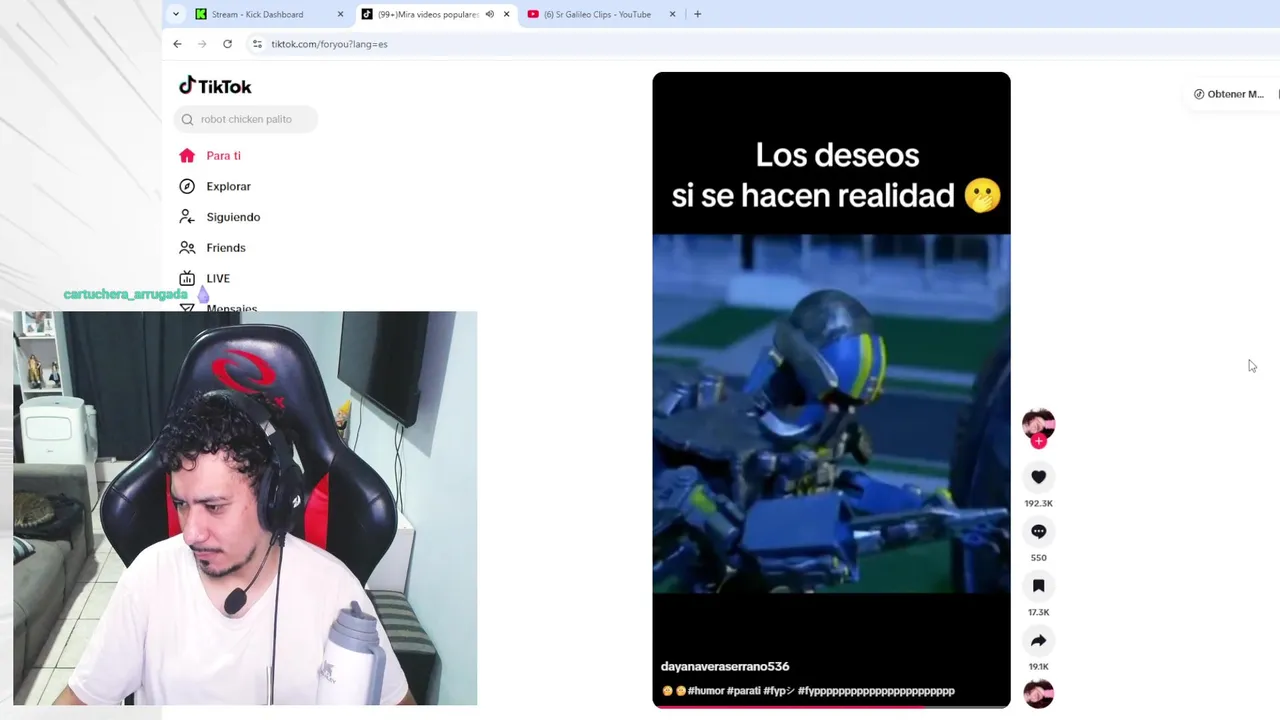Click the Siguiendo person icon
This screenshot has width=1280, height=720.
pyautogui.click(x=187, y=217)
